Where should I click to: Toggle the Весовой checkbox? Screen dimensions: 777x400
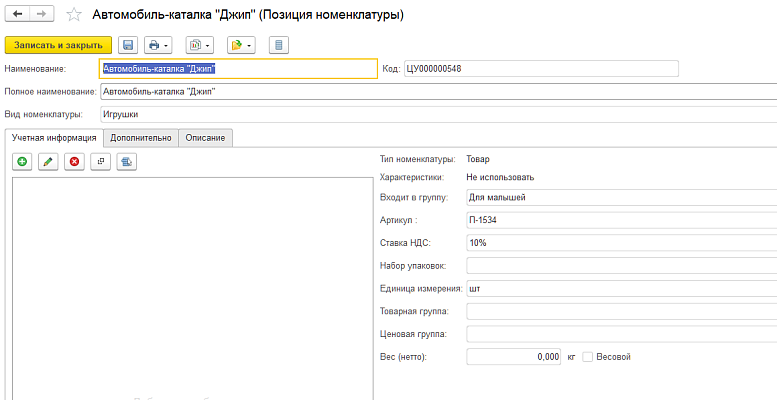click(588, 356)
